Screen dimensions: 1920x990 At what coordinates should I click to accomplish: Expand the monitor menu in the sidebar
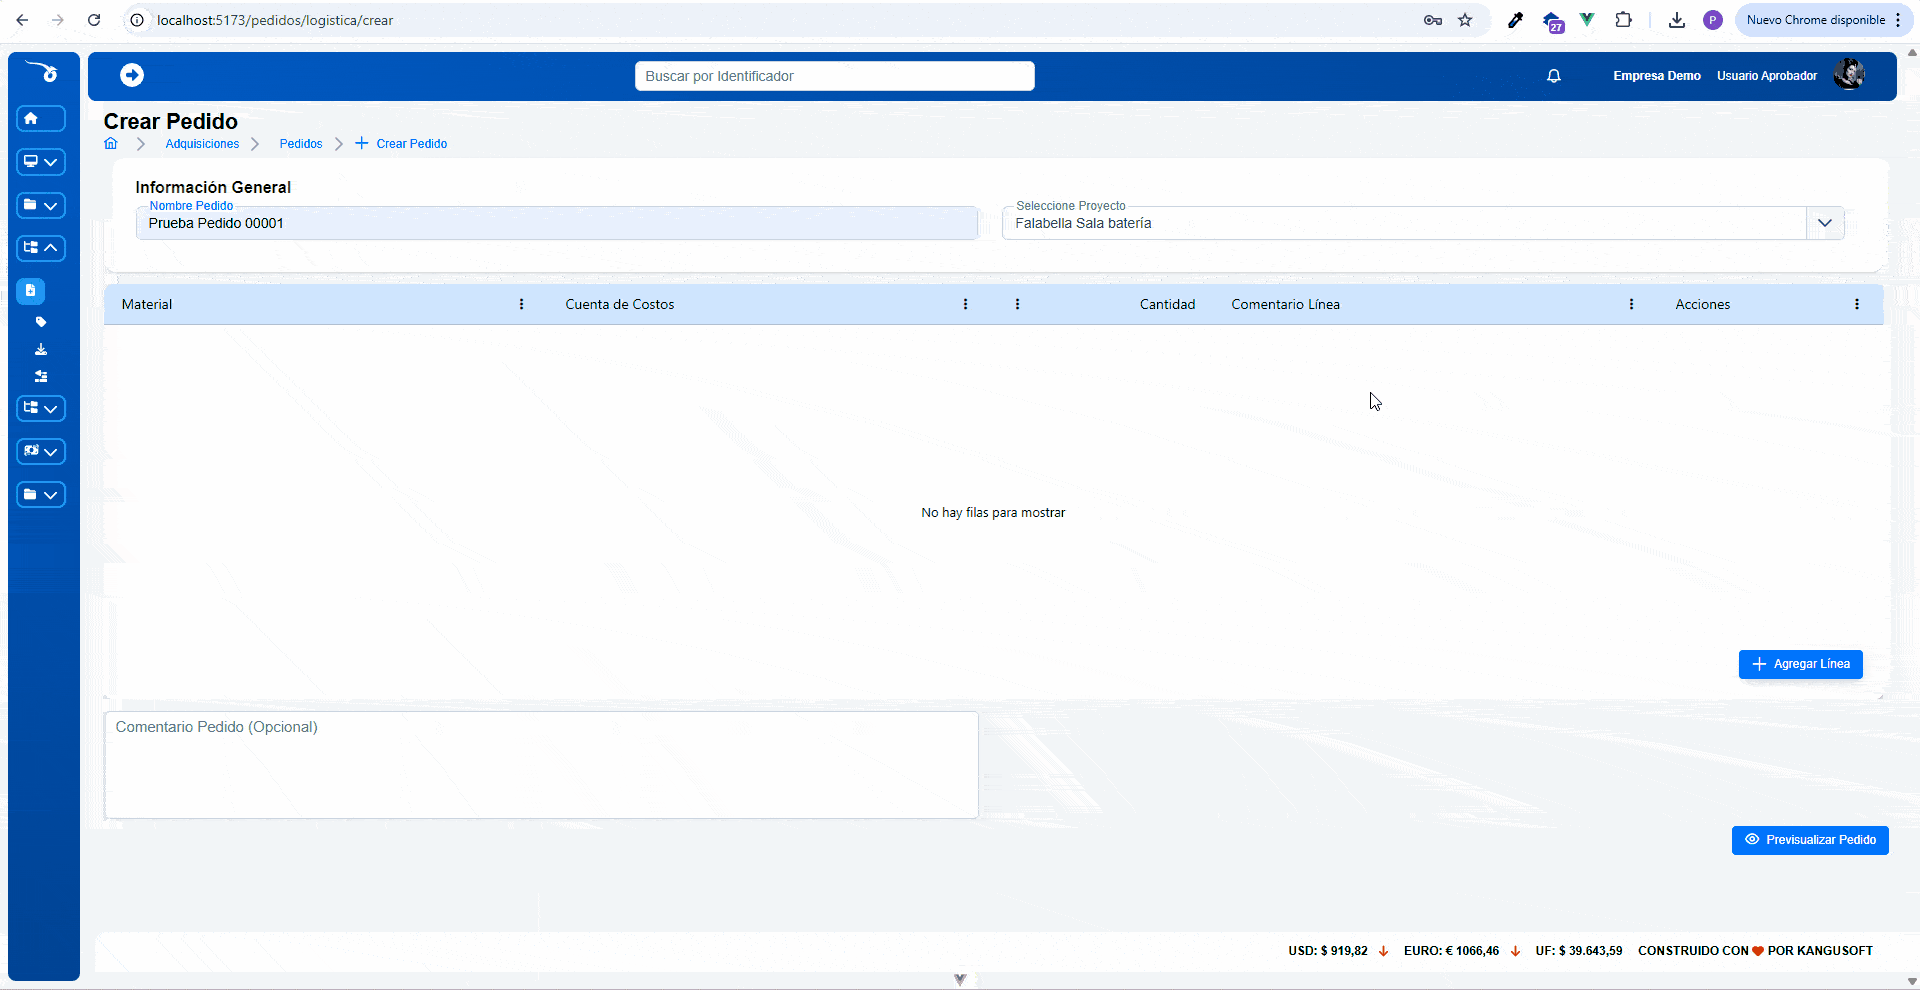[x=41, y=162]
